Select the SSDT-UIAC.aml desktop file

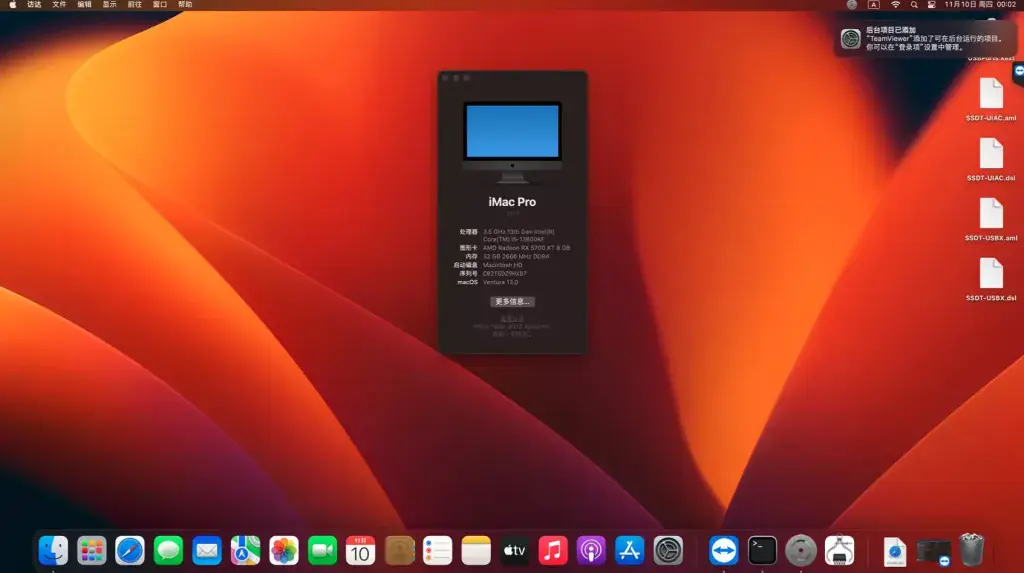click(991, 99)
